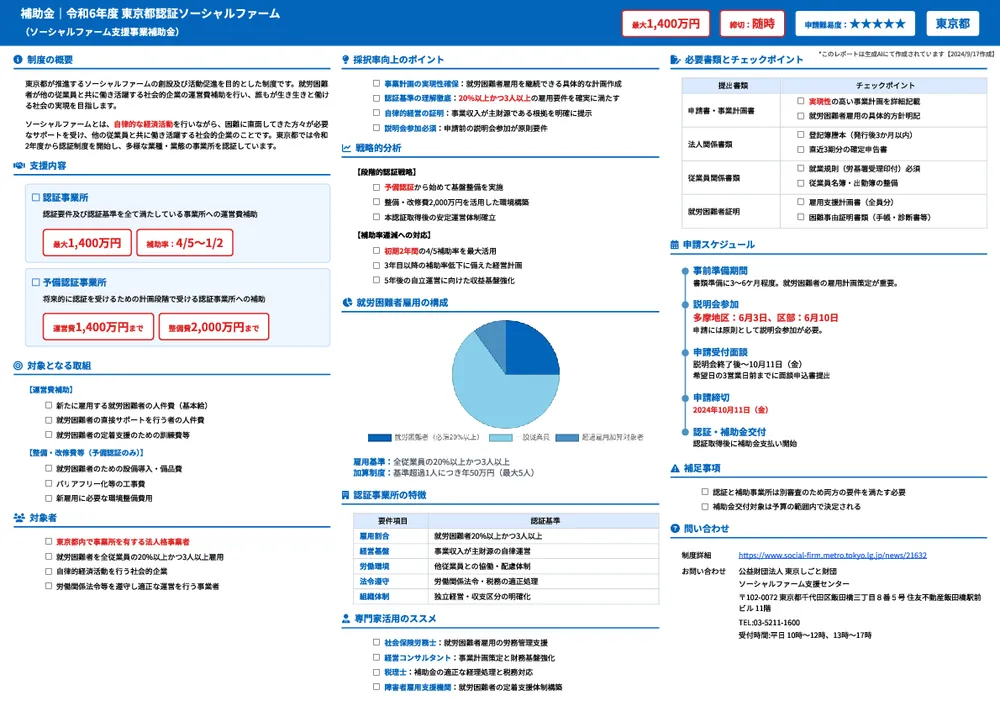Check the バリアフリー化等の工事費 checkbox
The width and height of the screenshot is (1000, 706).
click(49, 483)
